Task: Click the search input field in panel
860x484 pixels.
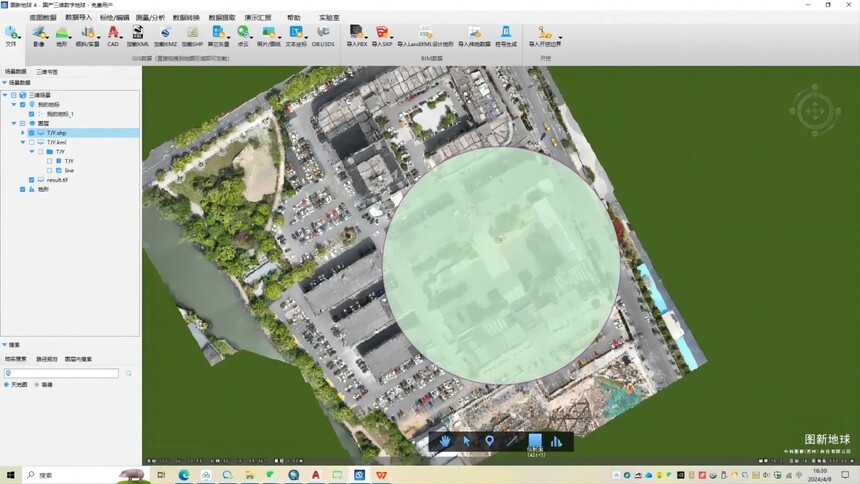Action: point(61,373)
